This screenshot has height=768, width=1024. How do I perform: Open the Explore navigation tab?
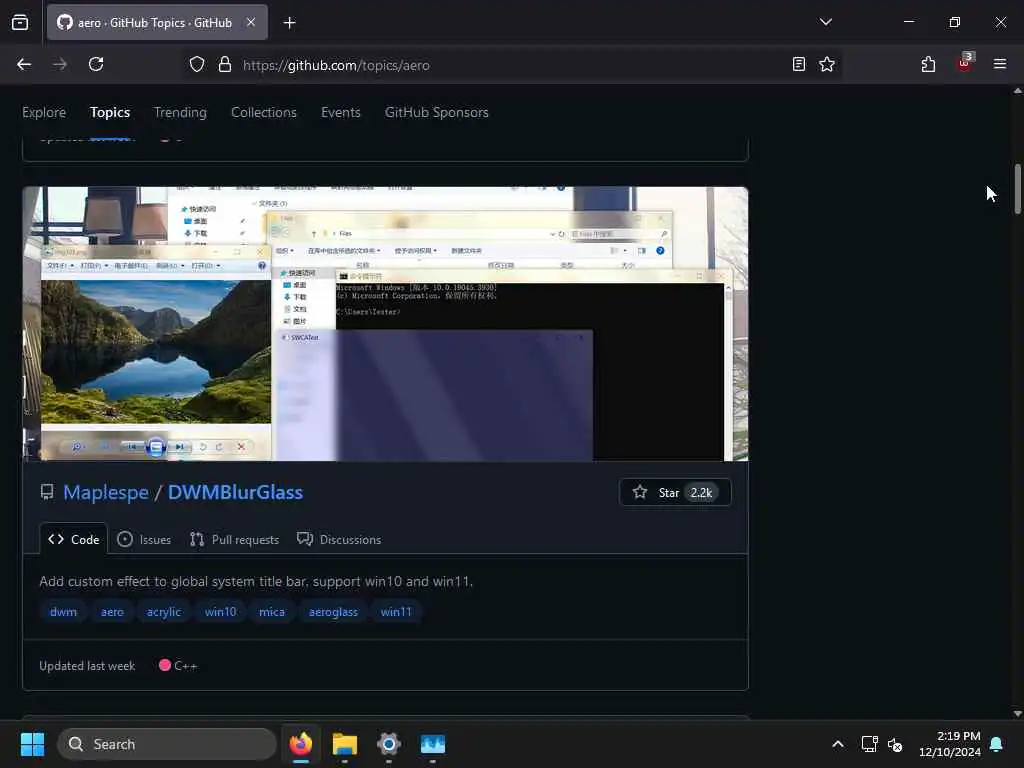point(44,112)
